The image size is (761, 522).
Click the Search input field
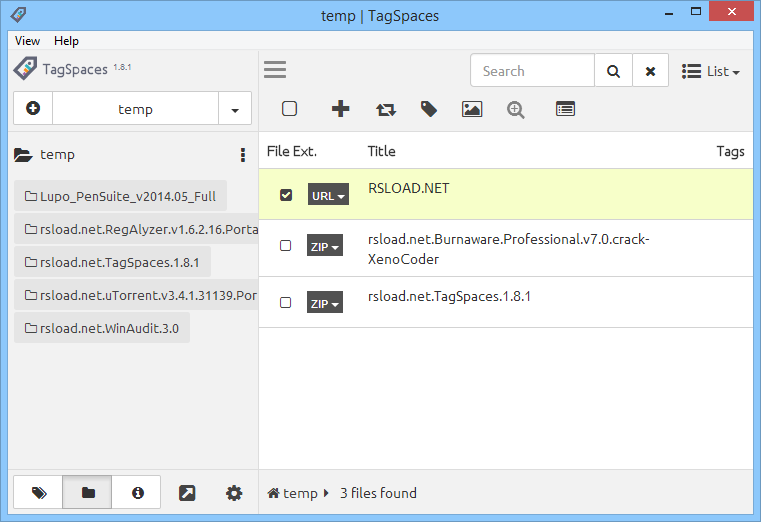coord(532,71)
